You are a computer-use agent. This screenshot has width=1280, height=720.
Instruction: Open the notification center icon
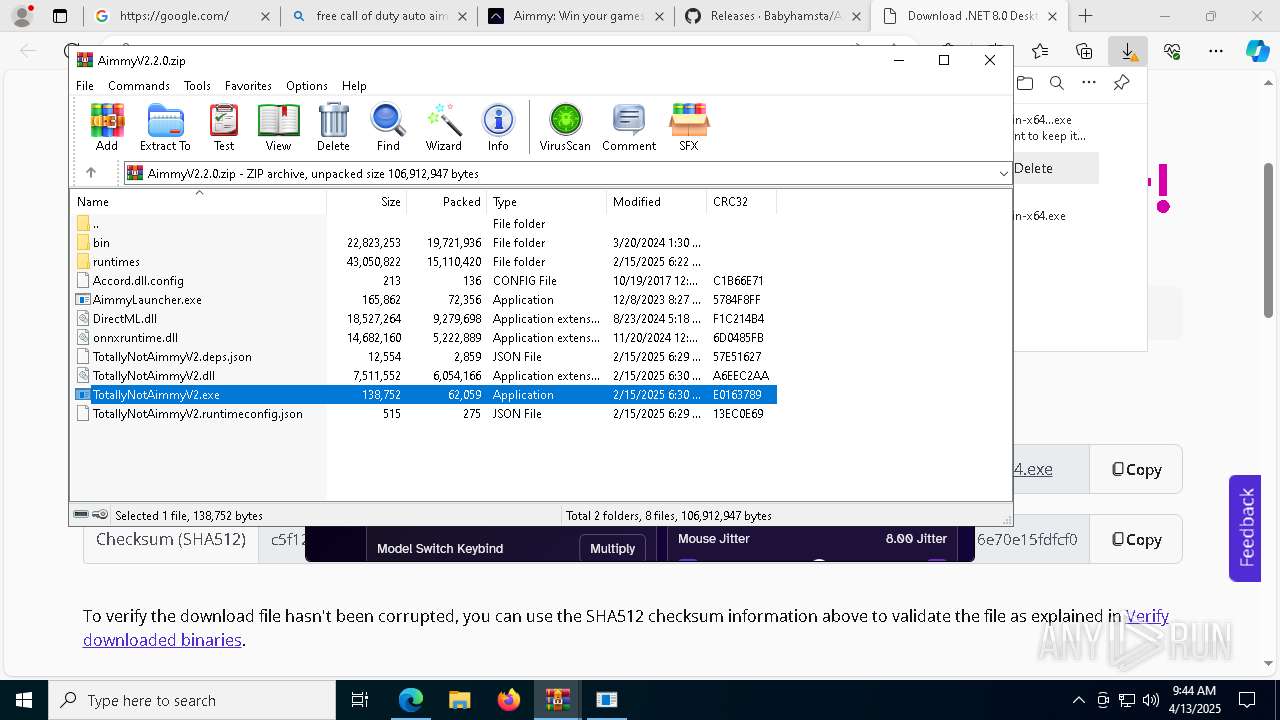[x=1247, y=700]
